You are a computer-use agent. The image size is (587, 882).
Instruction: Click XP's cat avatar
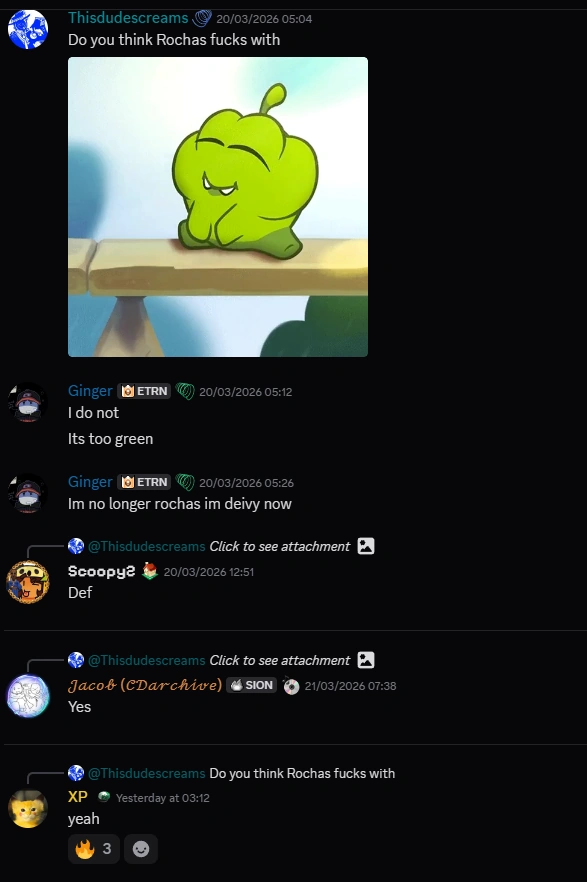(x=28, y=809)
